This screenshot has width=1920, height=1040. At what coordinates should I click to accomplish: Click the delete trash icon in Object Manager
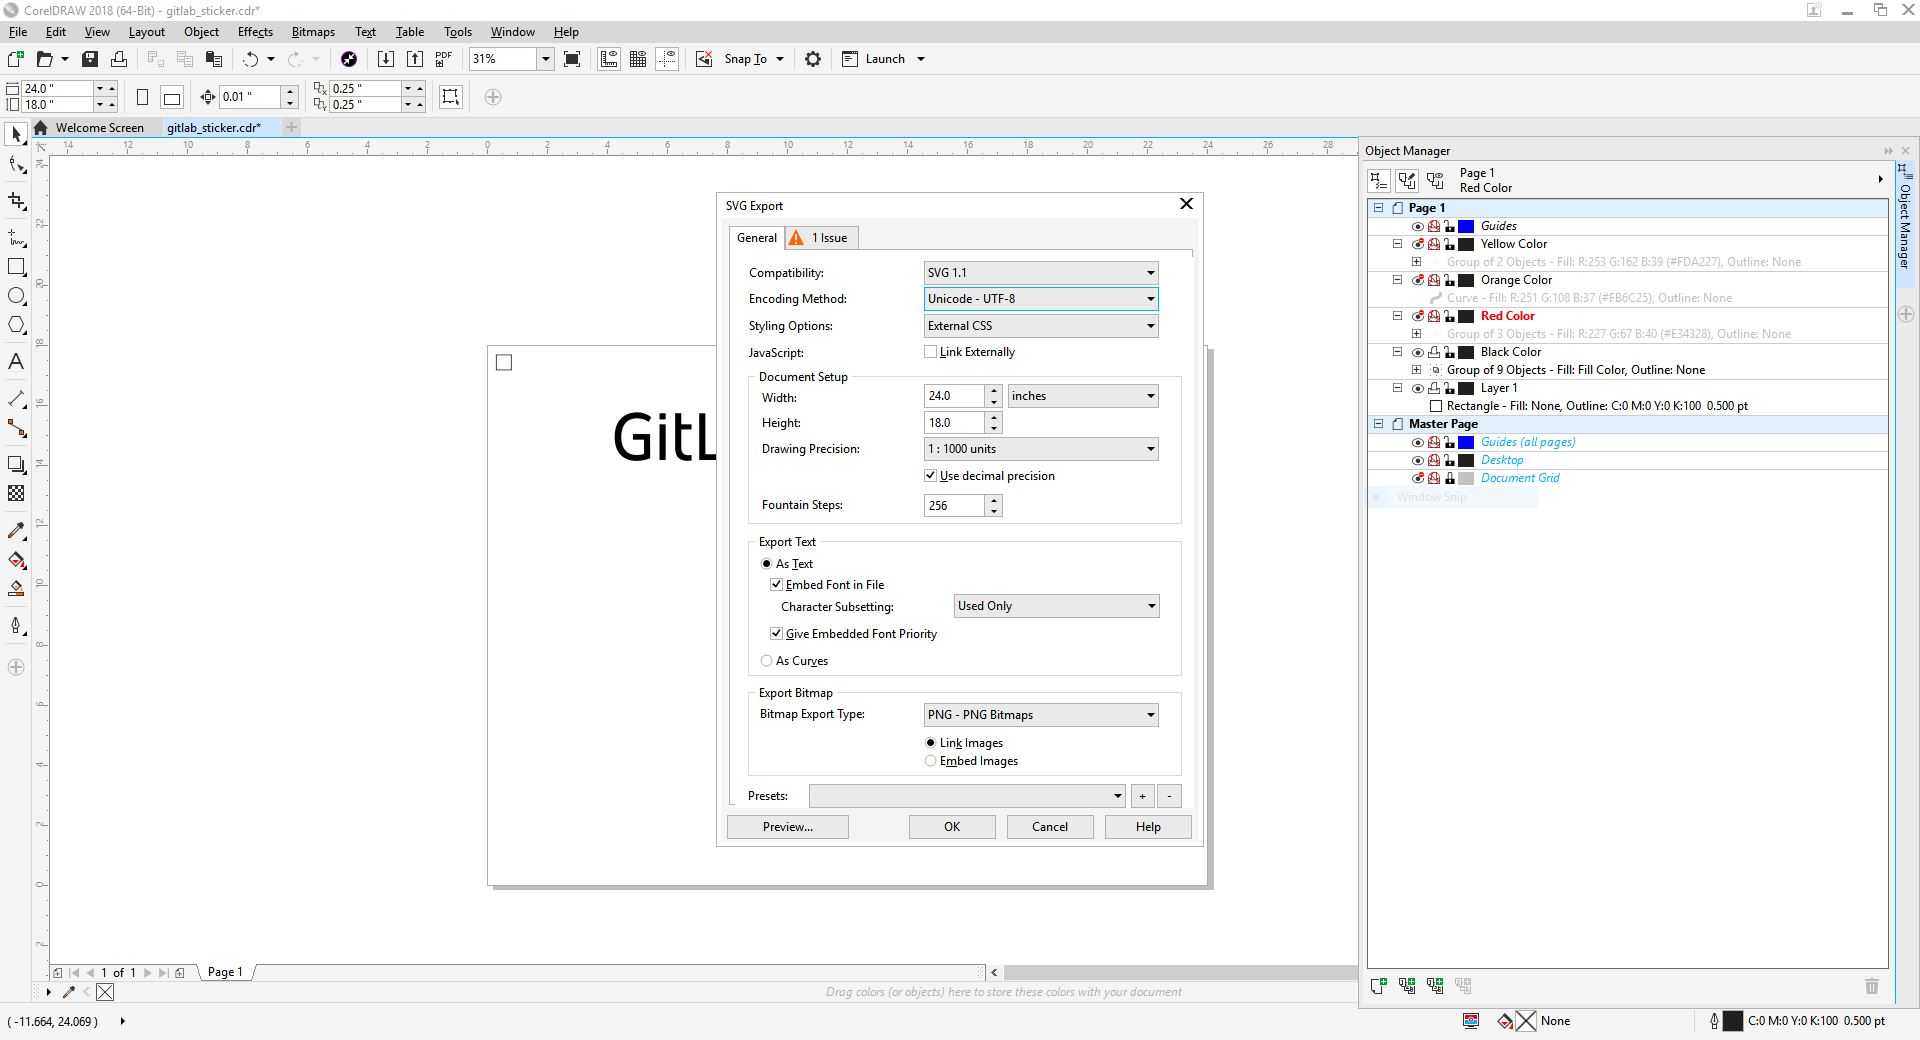pos(1872,986)
